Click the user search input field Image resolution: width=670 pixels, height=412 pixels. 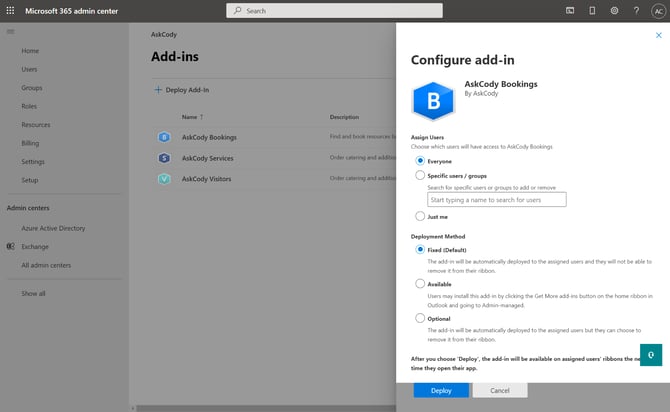[496, 199]
